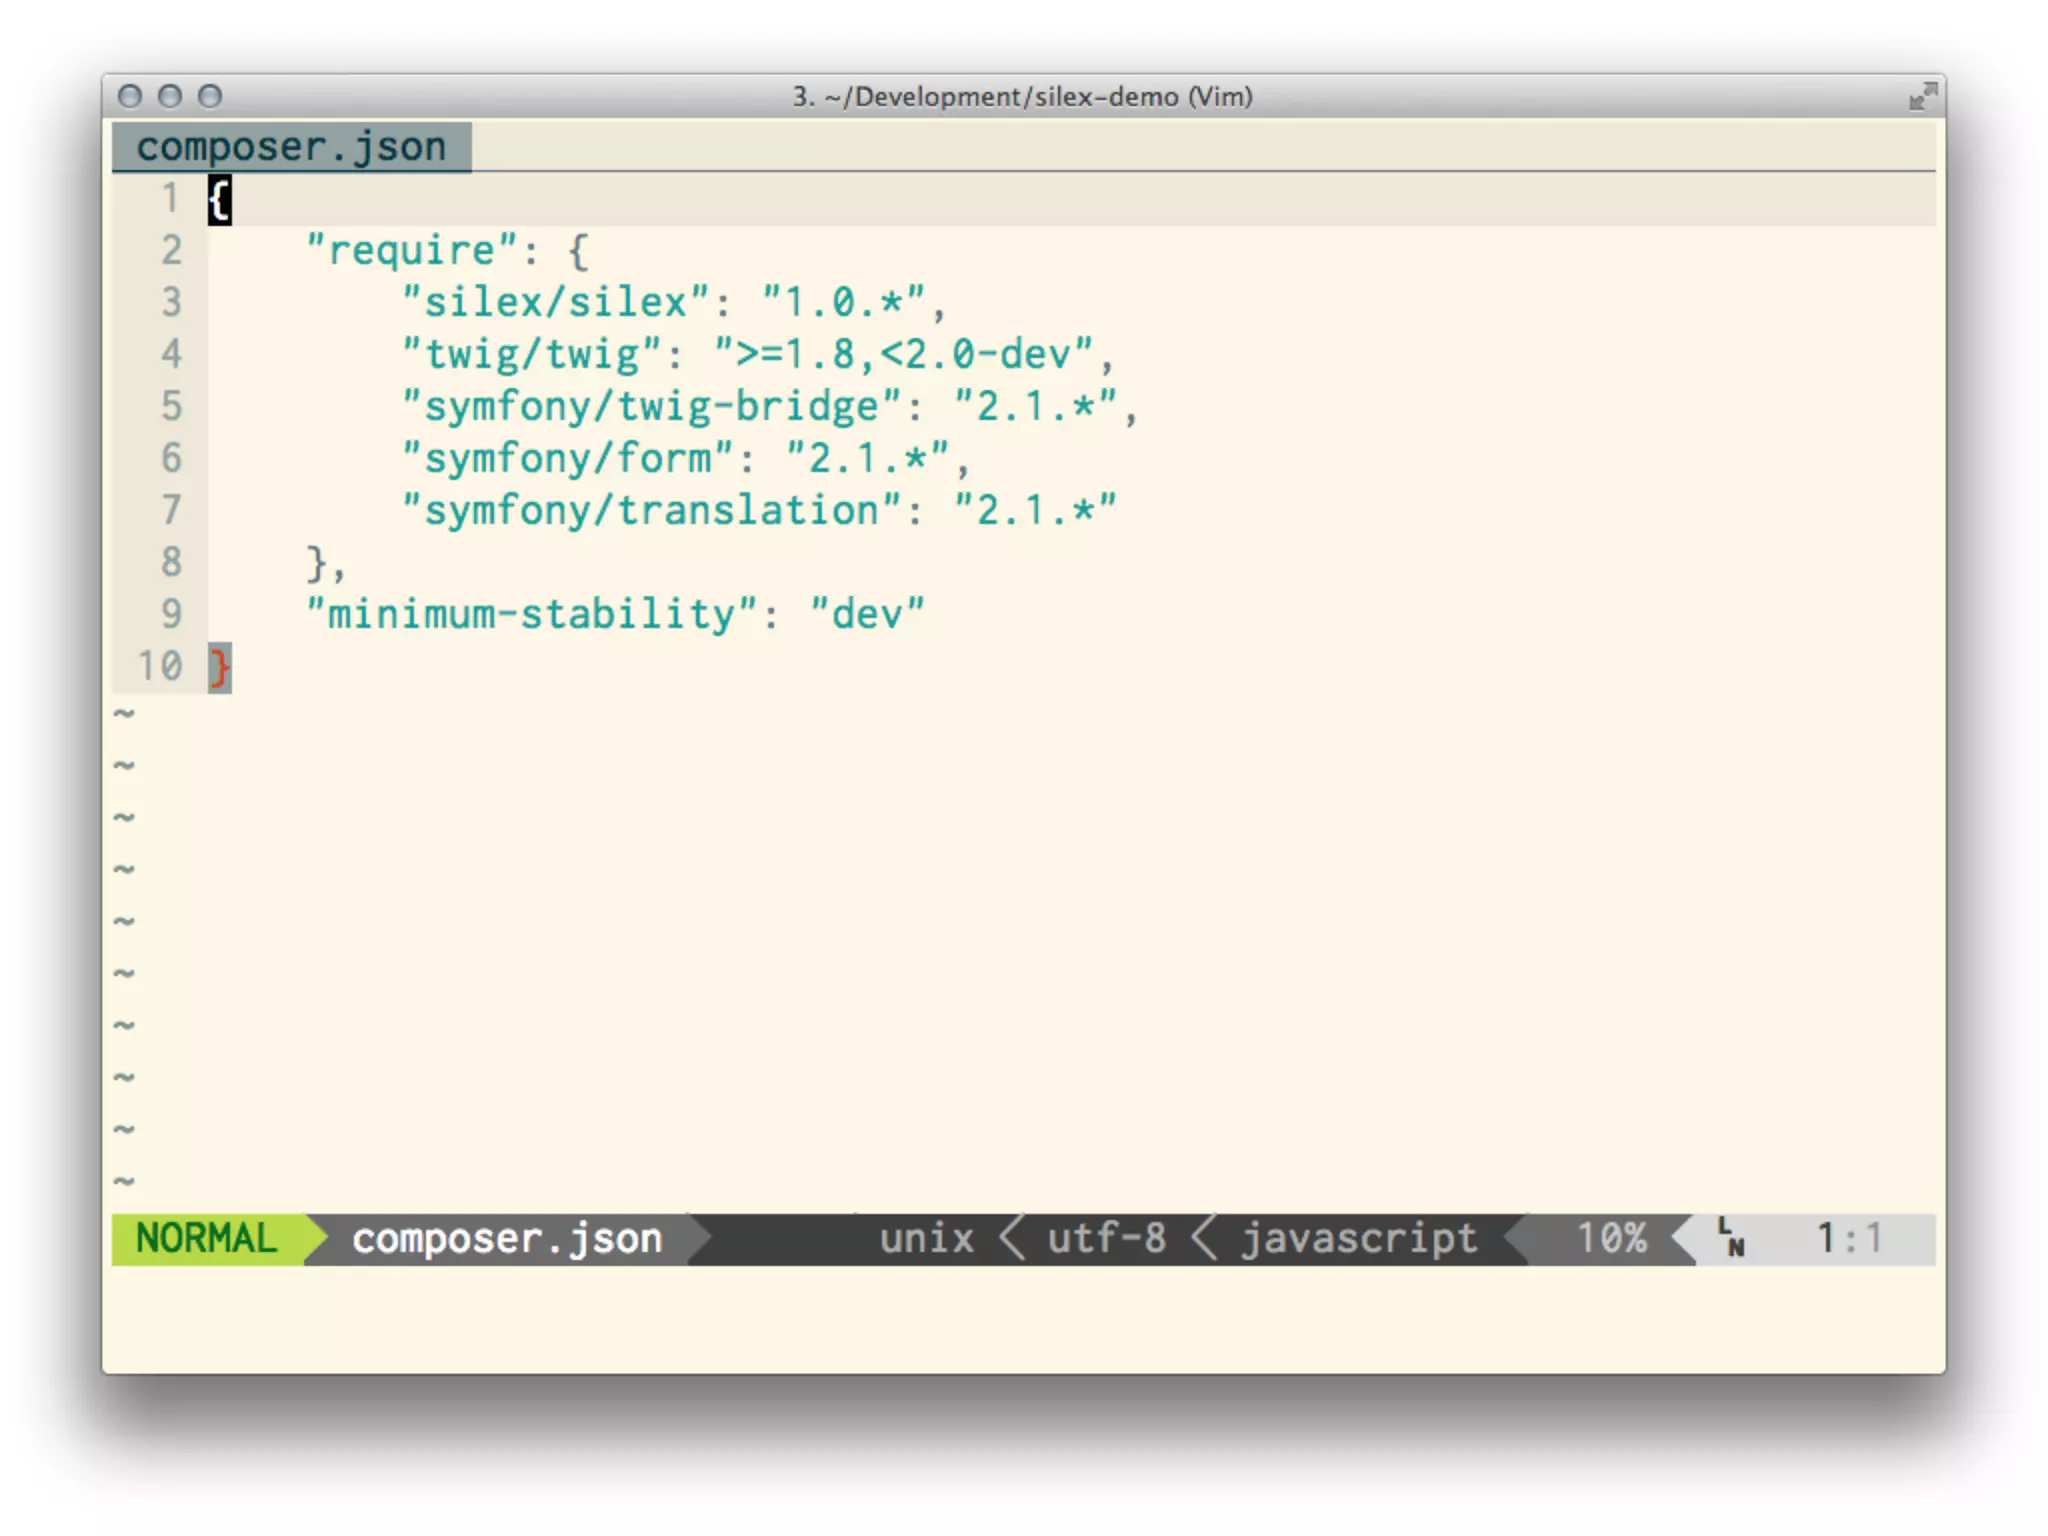
Task: Click the "symfony/twig-bridge" dependency line
Action: 651,406
